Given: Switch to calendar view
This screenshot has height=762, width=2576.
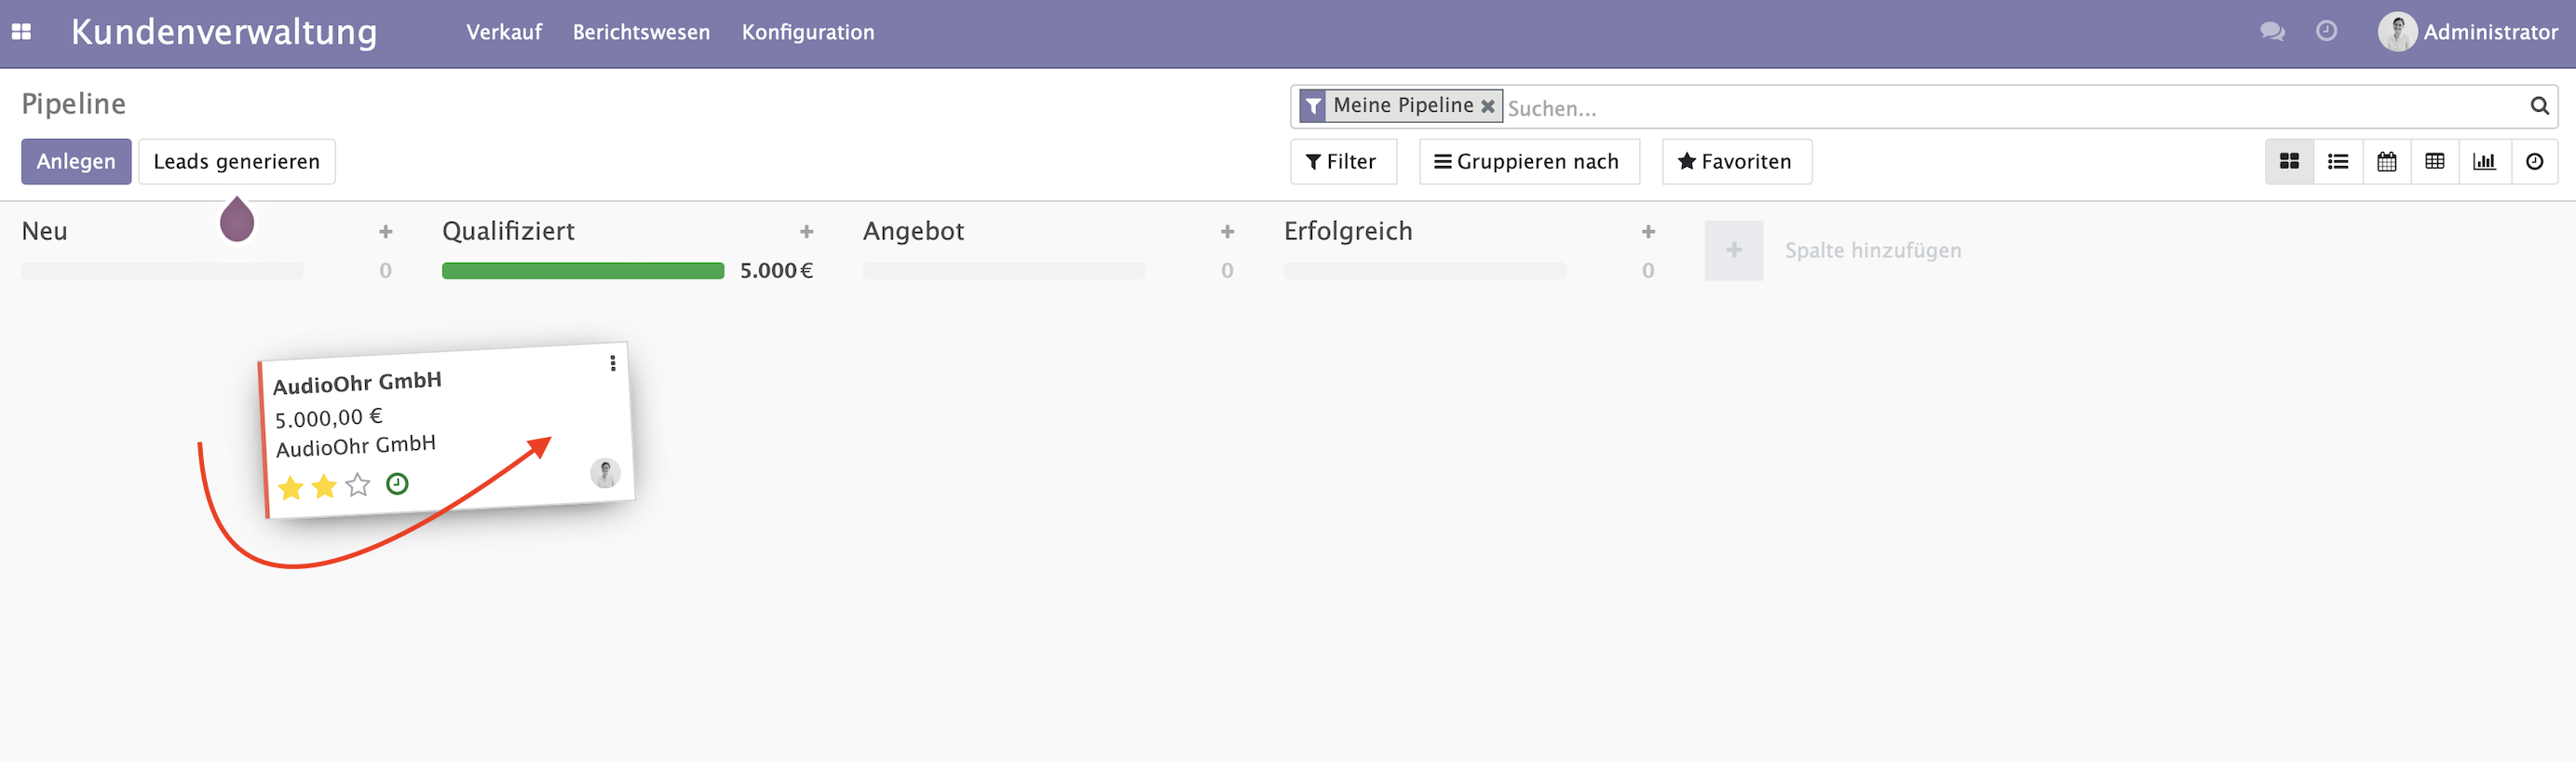Looking at the screenshot, I should (x=2387, y=161).
